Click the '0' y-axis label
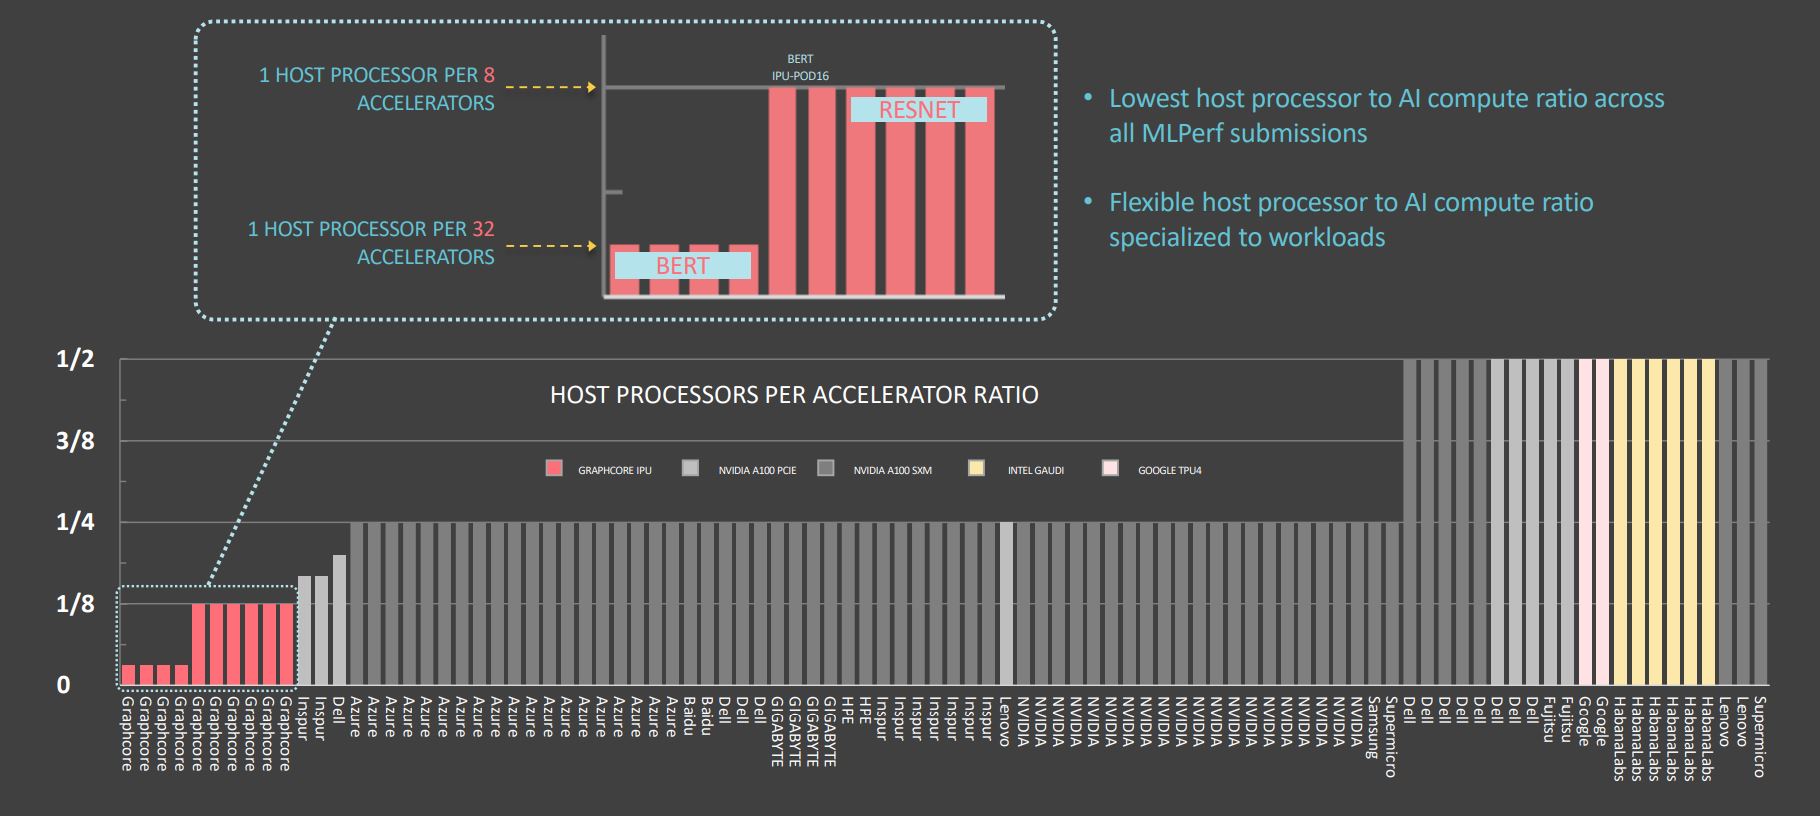Viewport: 1820px width, 816px height. tap(64, 685)
